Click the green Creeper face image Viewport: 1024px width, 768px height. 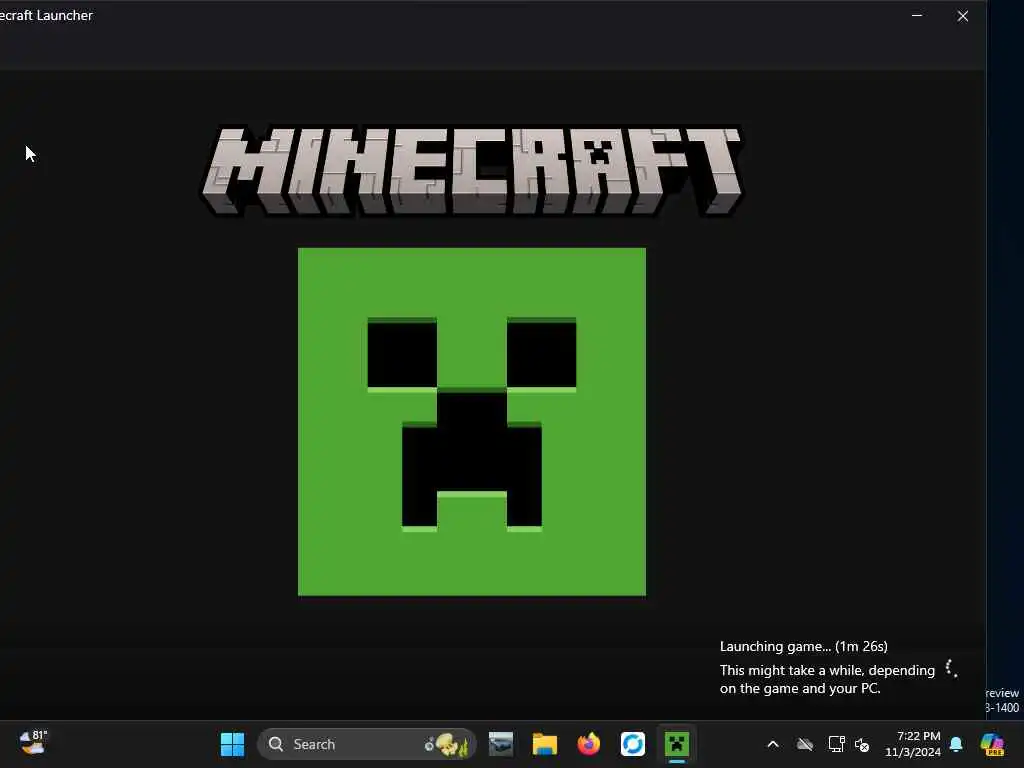coord(472,421)
